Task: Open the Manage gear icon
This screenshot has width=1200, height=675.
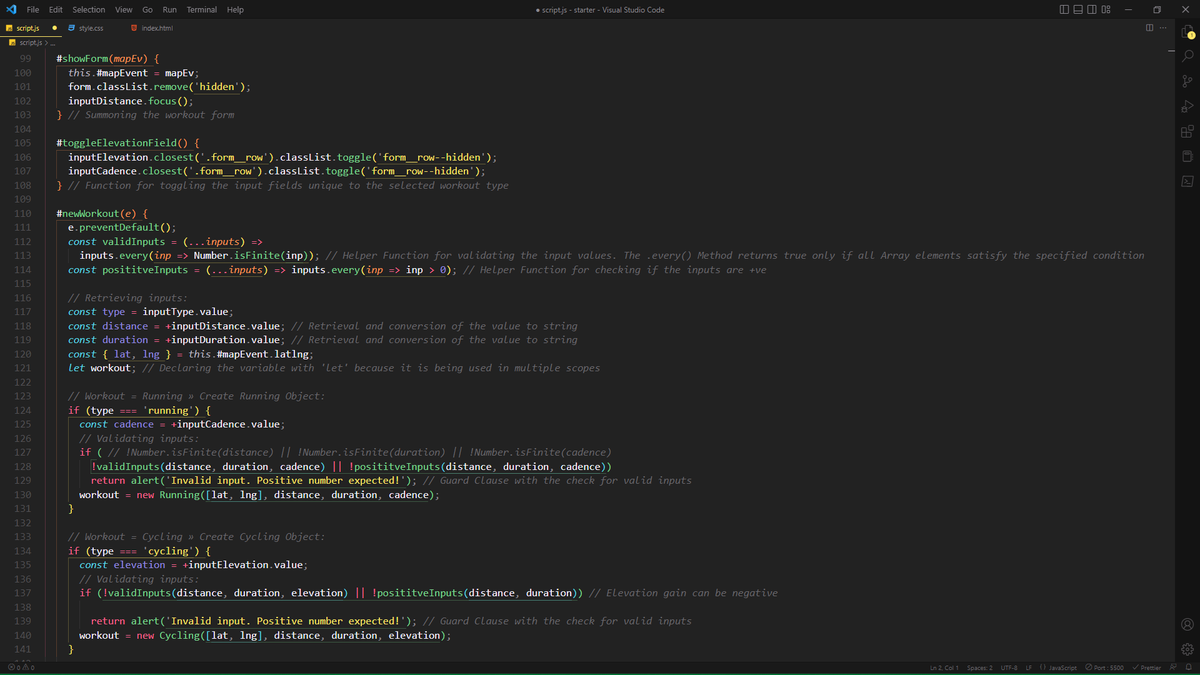Action: pos(1187,649)
